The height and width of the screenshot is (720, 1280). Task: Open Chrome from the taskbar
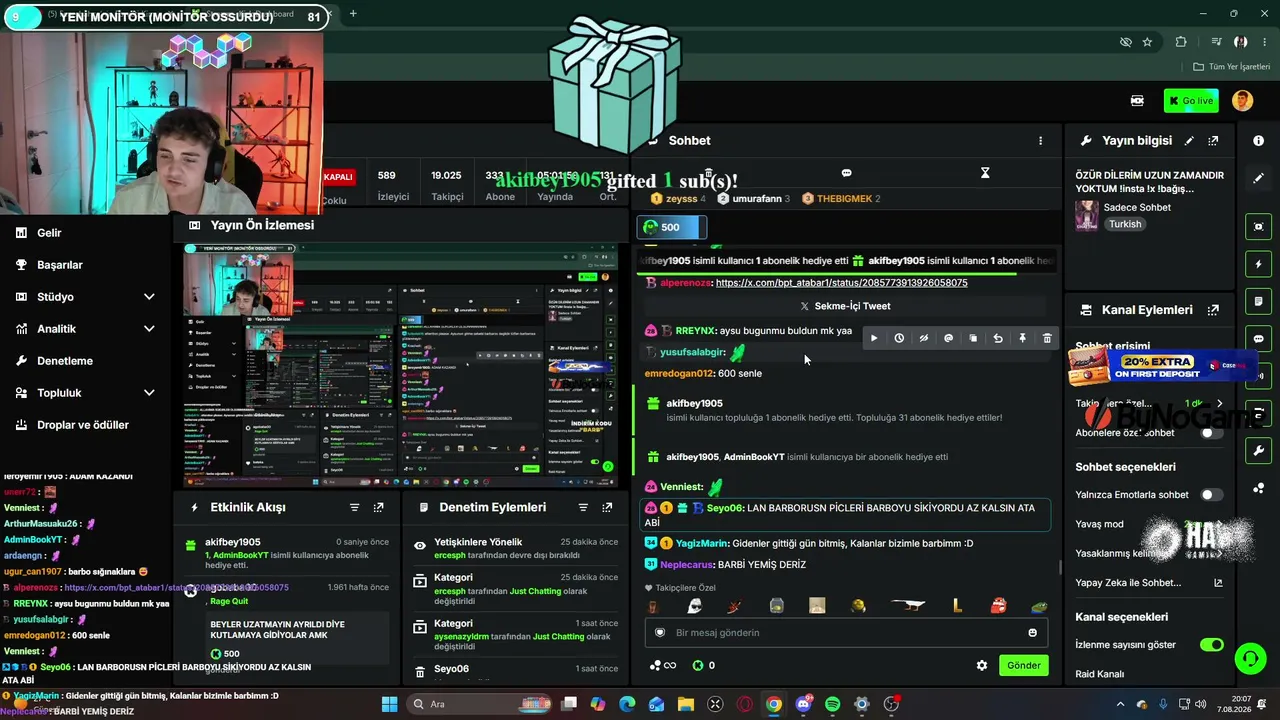click(x=774, y=704)
